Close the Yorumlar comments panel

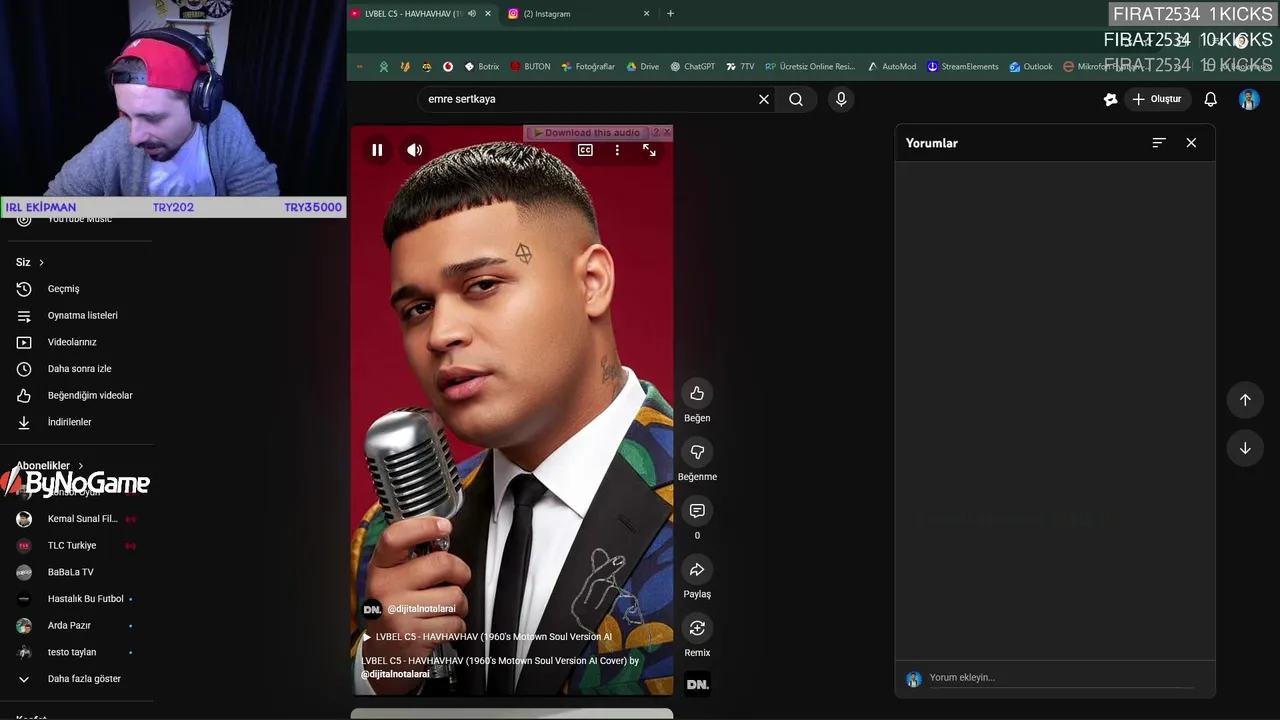coord(1191,143)
